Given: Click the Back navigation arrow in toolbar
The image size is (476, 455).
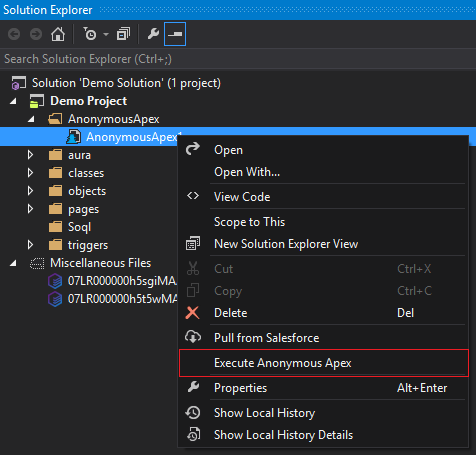Looking at the screenshot, I should pos(14,34).
